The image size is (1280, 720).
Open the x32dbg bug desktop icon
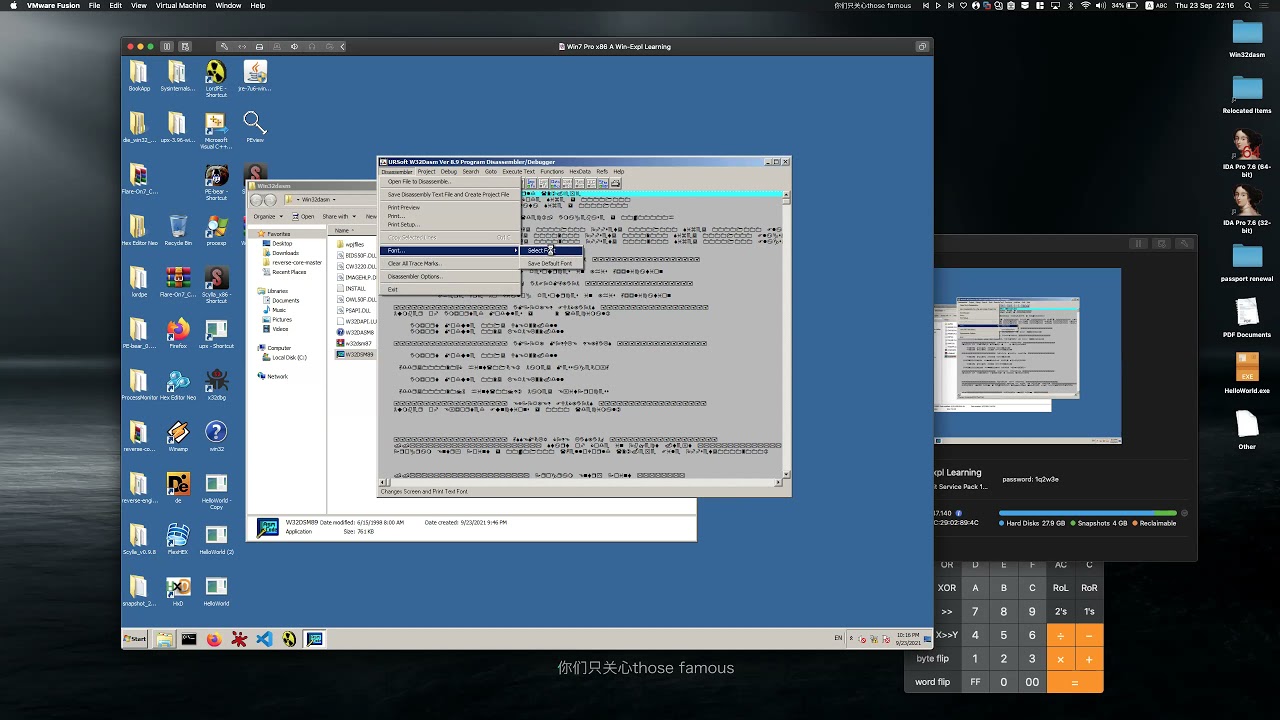pyautogui.click(x=216, y=384)
